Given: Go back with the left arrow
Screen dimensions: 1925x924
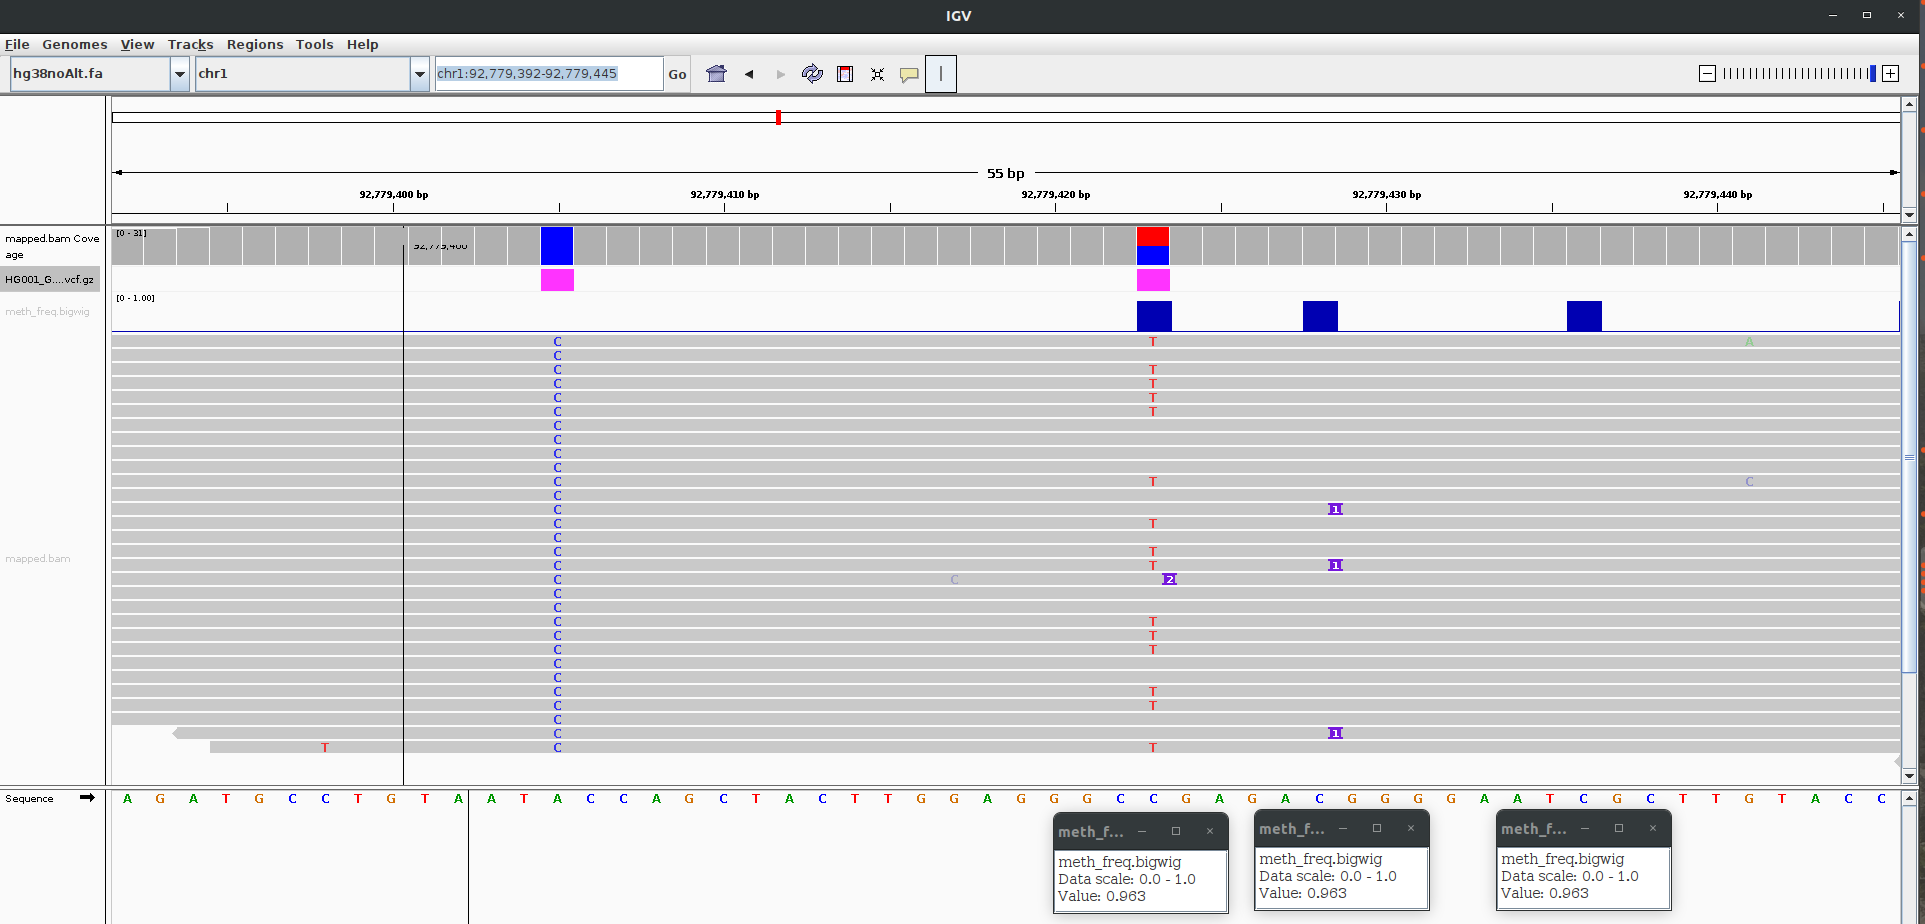Looking at the screenshot, I should pyautogui.click(x=749, y=74).
